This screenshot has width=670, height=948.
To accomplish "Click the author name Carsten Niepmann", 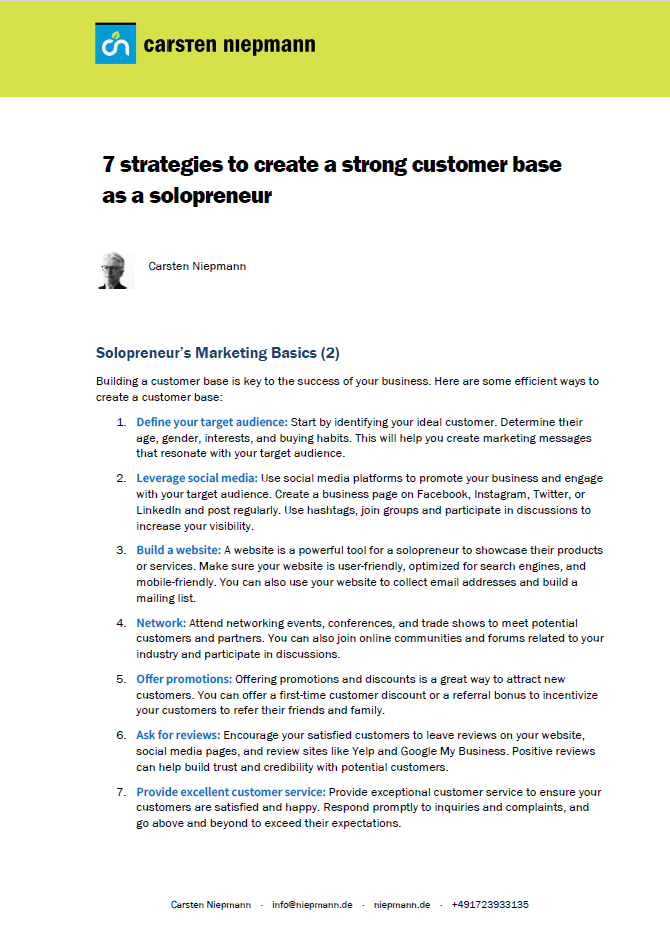I will point(197,266).
